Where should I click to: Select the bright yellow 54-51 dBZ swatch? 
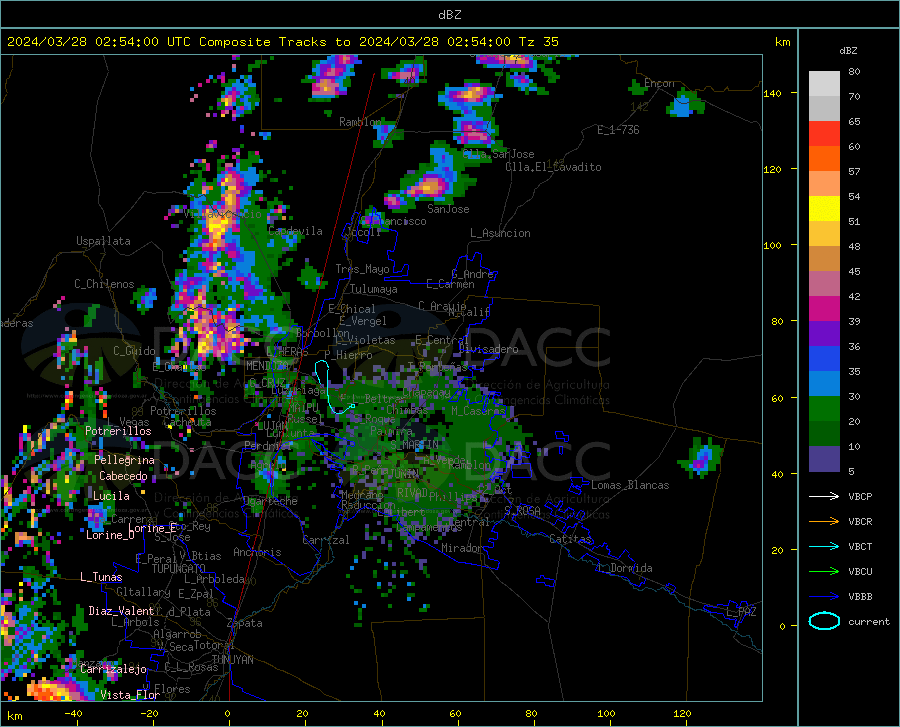click(x=824, y=209)
